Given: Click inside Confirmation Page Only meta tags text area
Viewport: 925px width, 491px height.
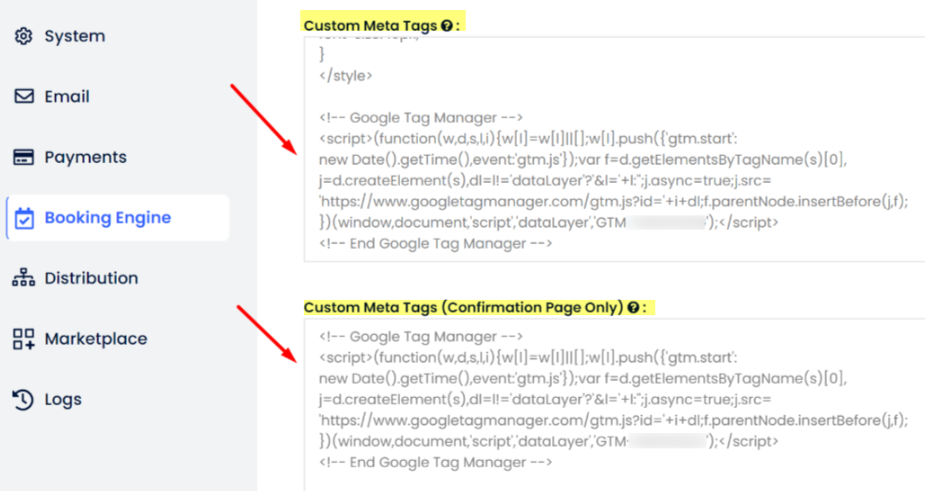Looking at the screenshot, I should pos(614,405).
